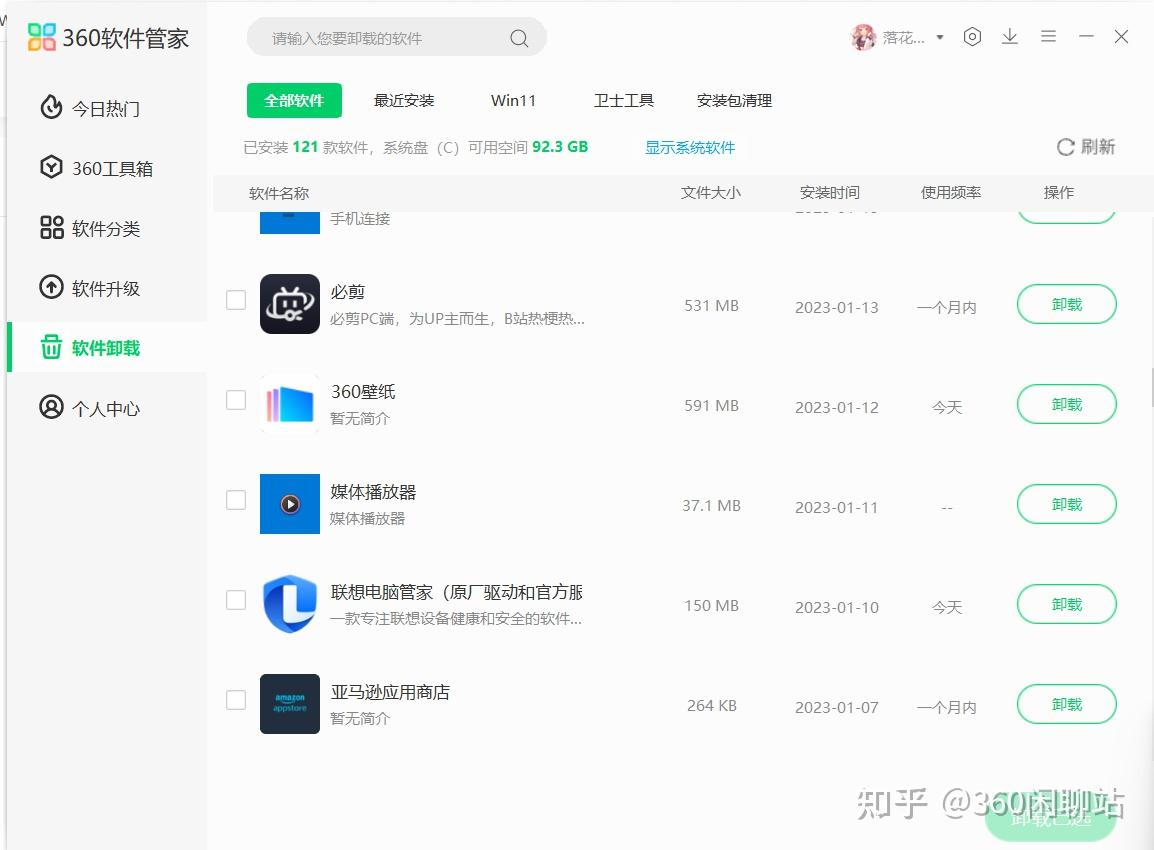Click the 360壁纸 app icon
This screenshot has width=1154, height=850.
(x=290, y=404)
